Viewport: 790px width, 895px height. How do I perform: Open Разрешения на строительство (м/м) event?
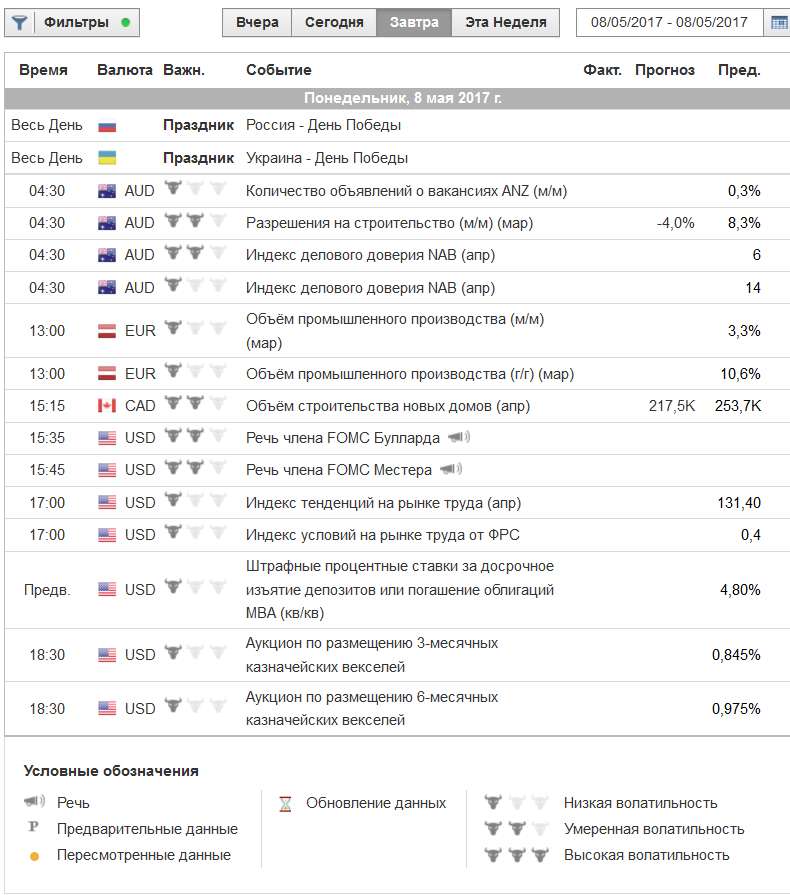click(x=389, y=223)
